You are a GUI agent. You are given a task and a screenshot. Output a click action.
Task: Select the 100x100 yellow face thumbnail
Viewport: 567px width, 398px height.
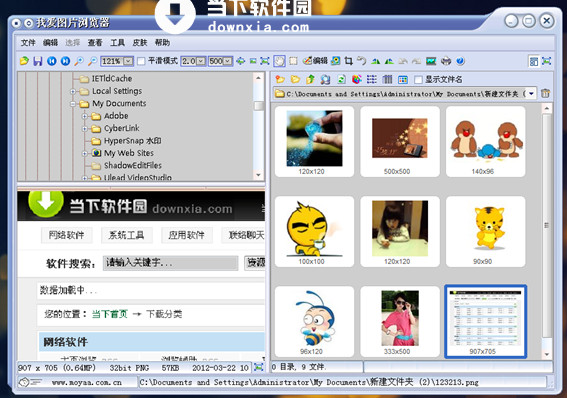(x=314, y=231)
